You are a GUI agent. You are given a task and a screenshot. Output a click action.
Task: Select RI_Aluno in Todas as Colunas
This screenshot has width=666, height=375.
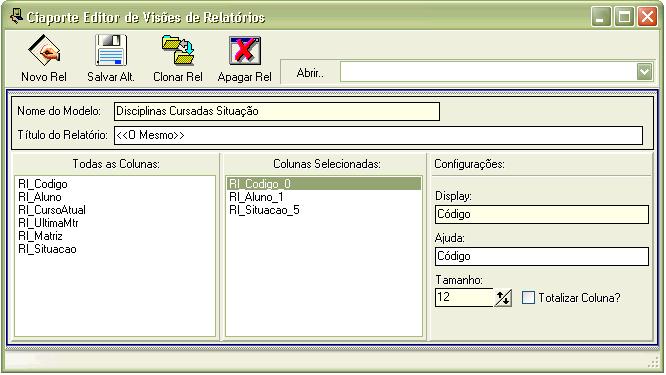click(x=40, y=197)
